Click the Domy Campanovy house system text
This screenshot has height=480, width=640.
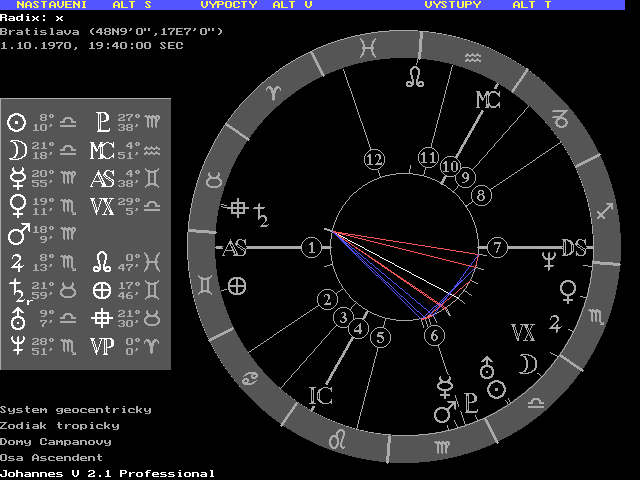coord(55,441)
